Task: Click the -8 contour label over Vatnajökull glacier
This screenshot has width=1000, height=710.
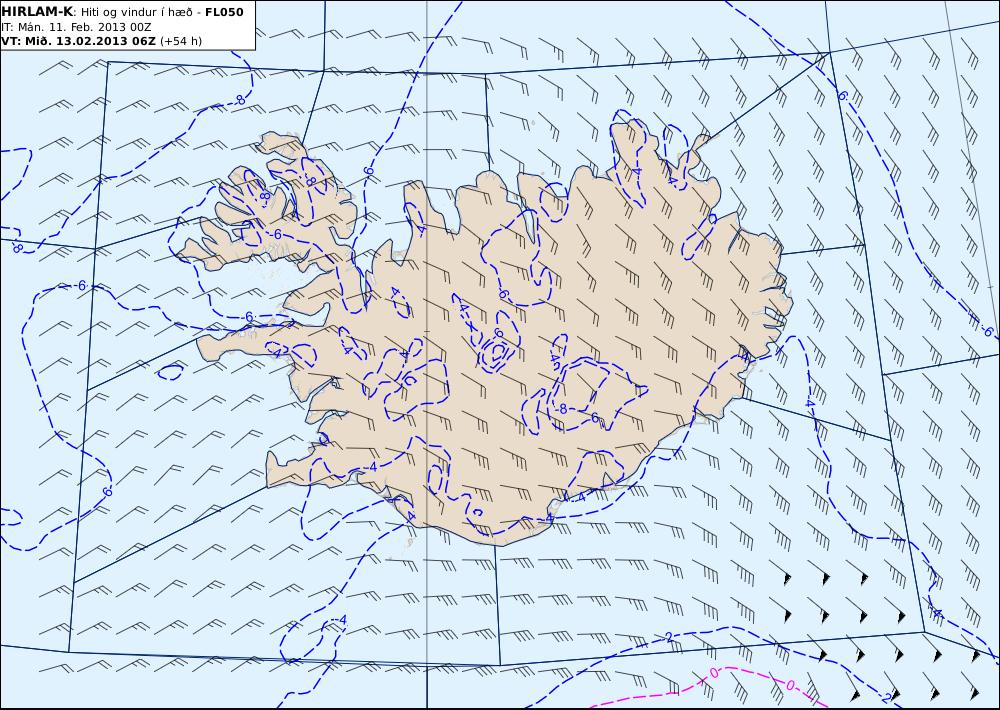Action: [x=562, y=410]
